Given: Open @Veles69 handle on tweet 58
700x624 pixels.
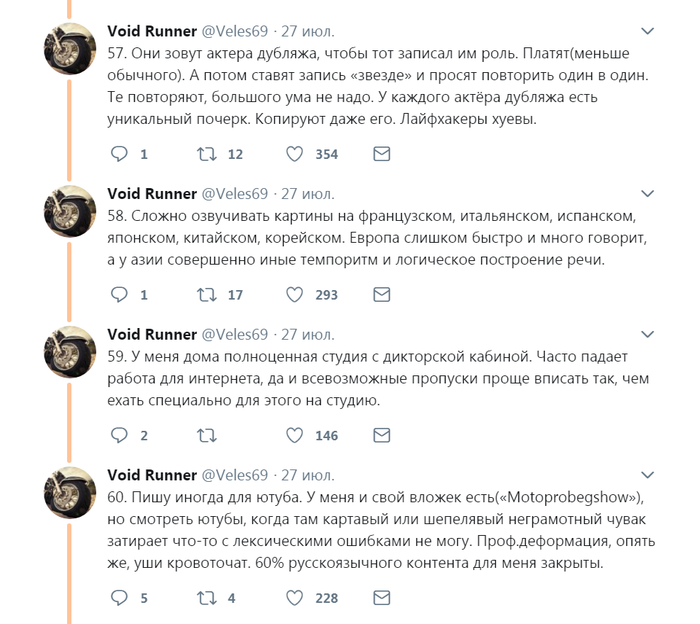Looking at the screenshot, I should (x=235, y=193).
